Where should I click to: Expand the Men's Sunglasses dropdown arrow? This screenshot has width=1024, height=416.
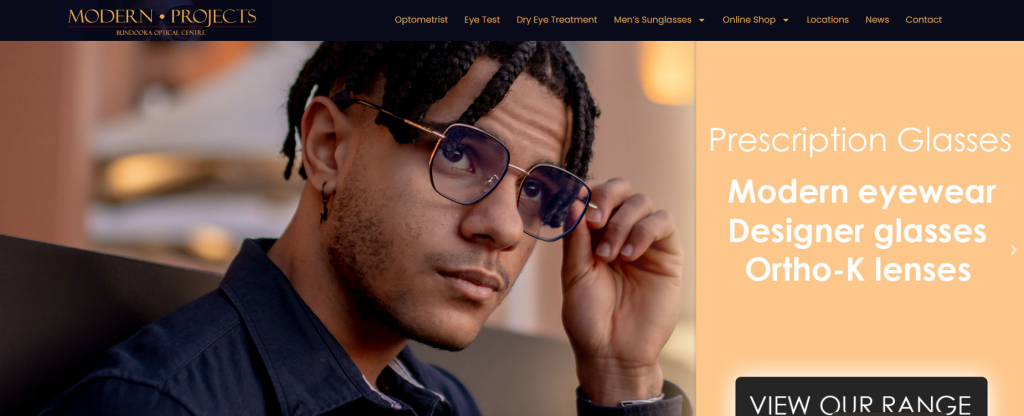pyautogui.click(x=701, y=20)
